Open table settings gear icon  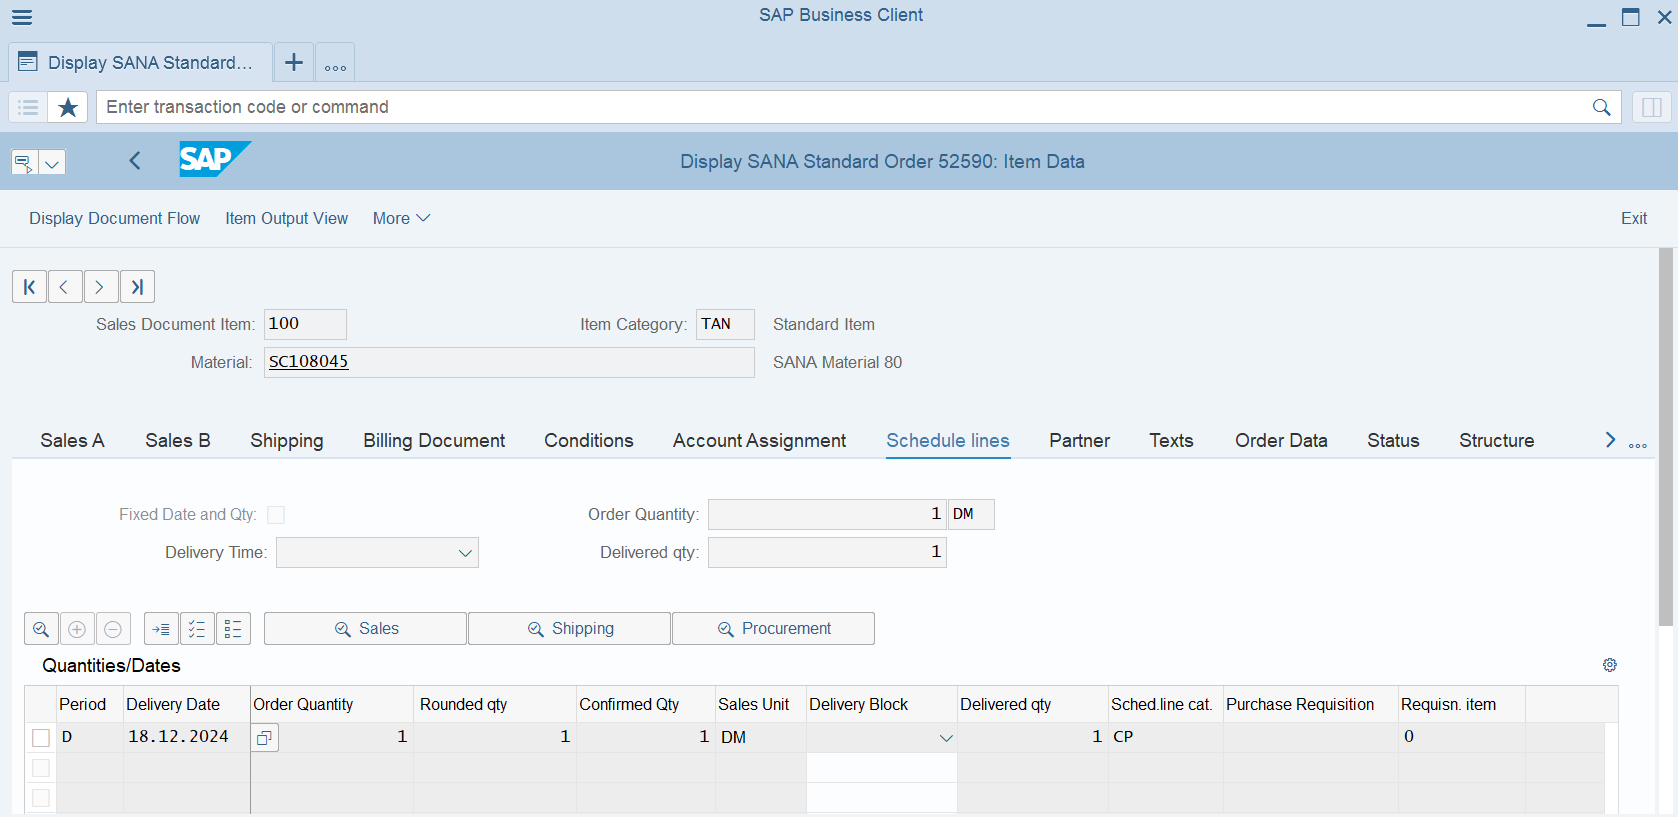1610,665
